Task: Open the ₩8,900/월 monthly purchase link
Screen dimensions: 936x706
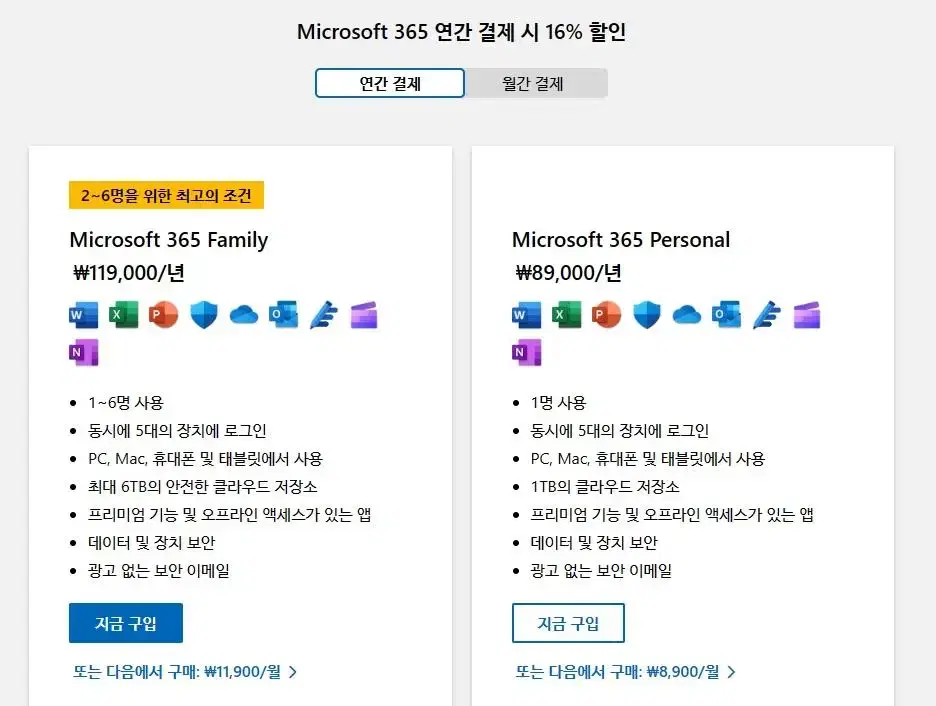Action: [x=626, y=672]
